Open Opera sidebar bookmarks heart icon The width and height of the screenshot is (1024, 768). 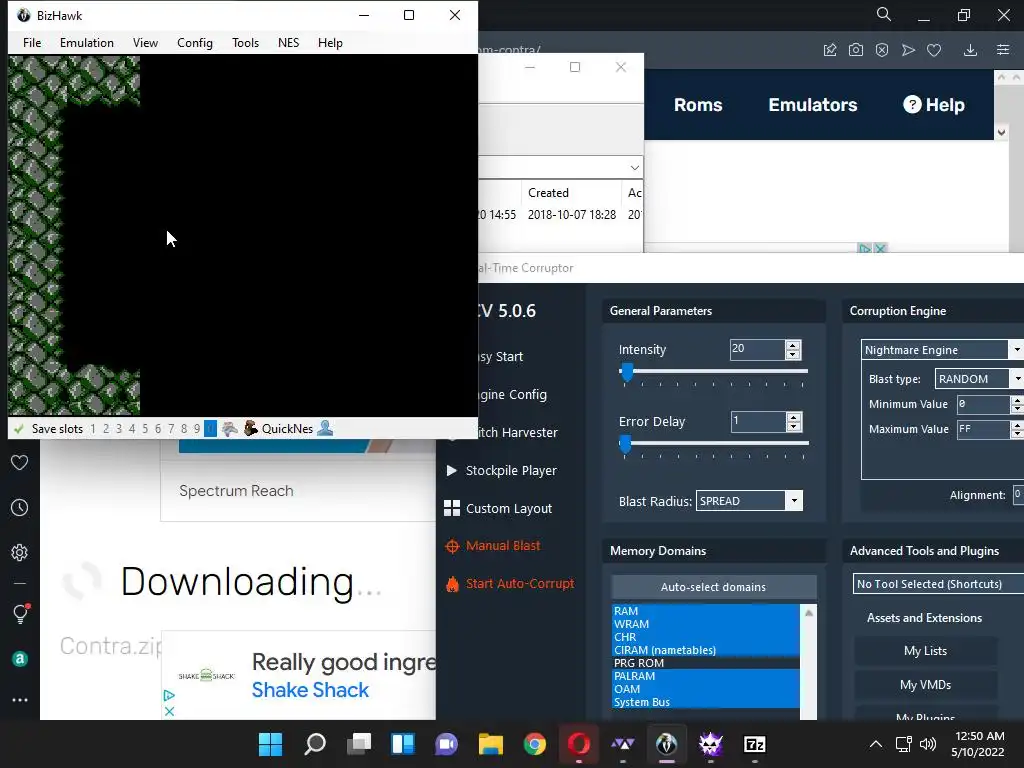[x=20, y=462]
